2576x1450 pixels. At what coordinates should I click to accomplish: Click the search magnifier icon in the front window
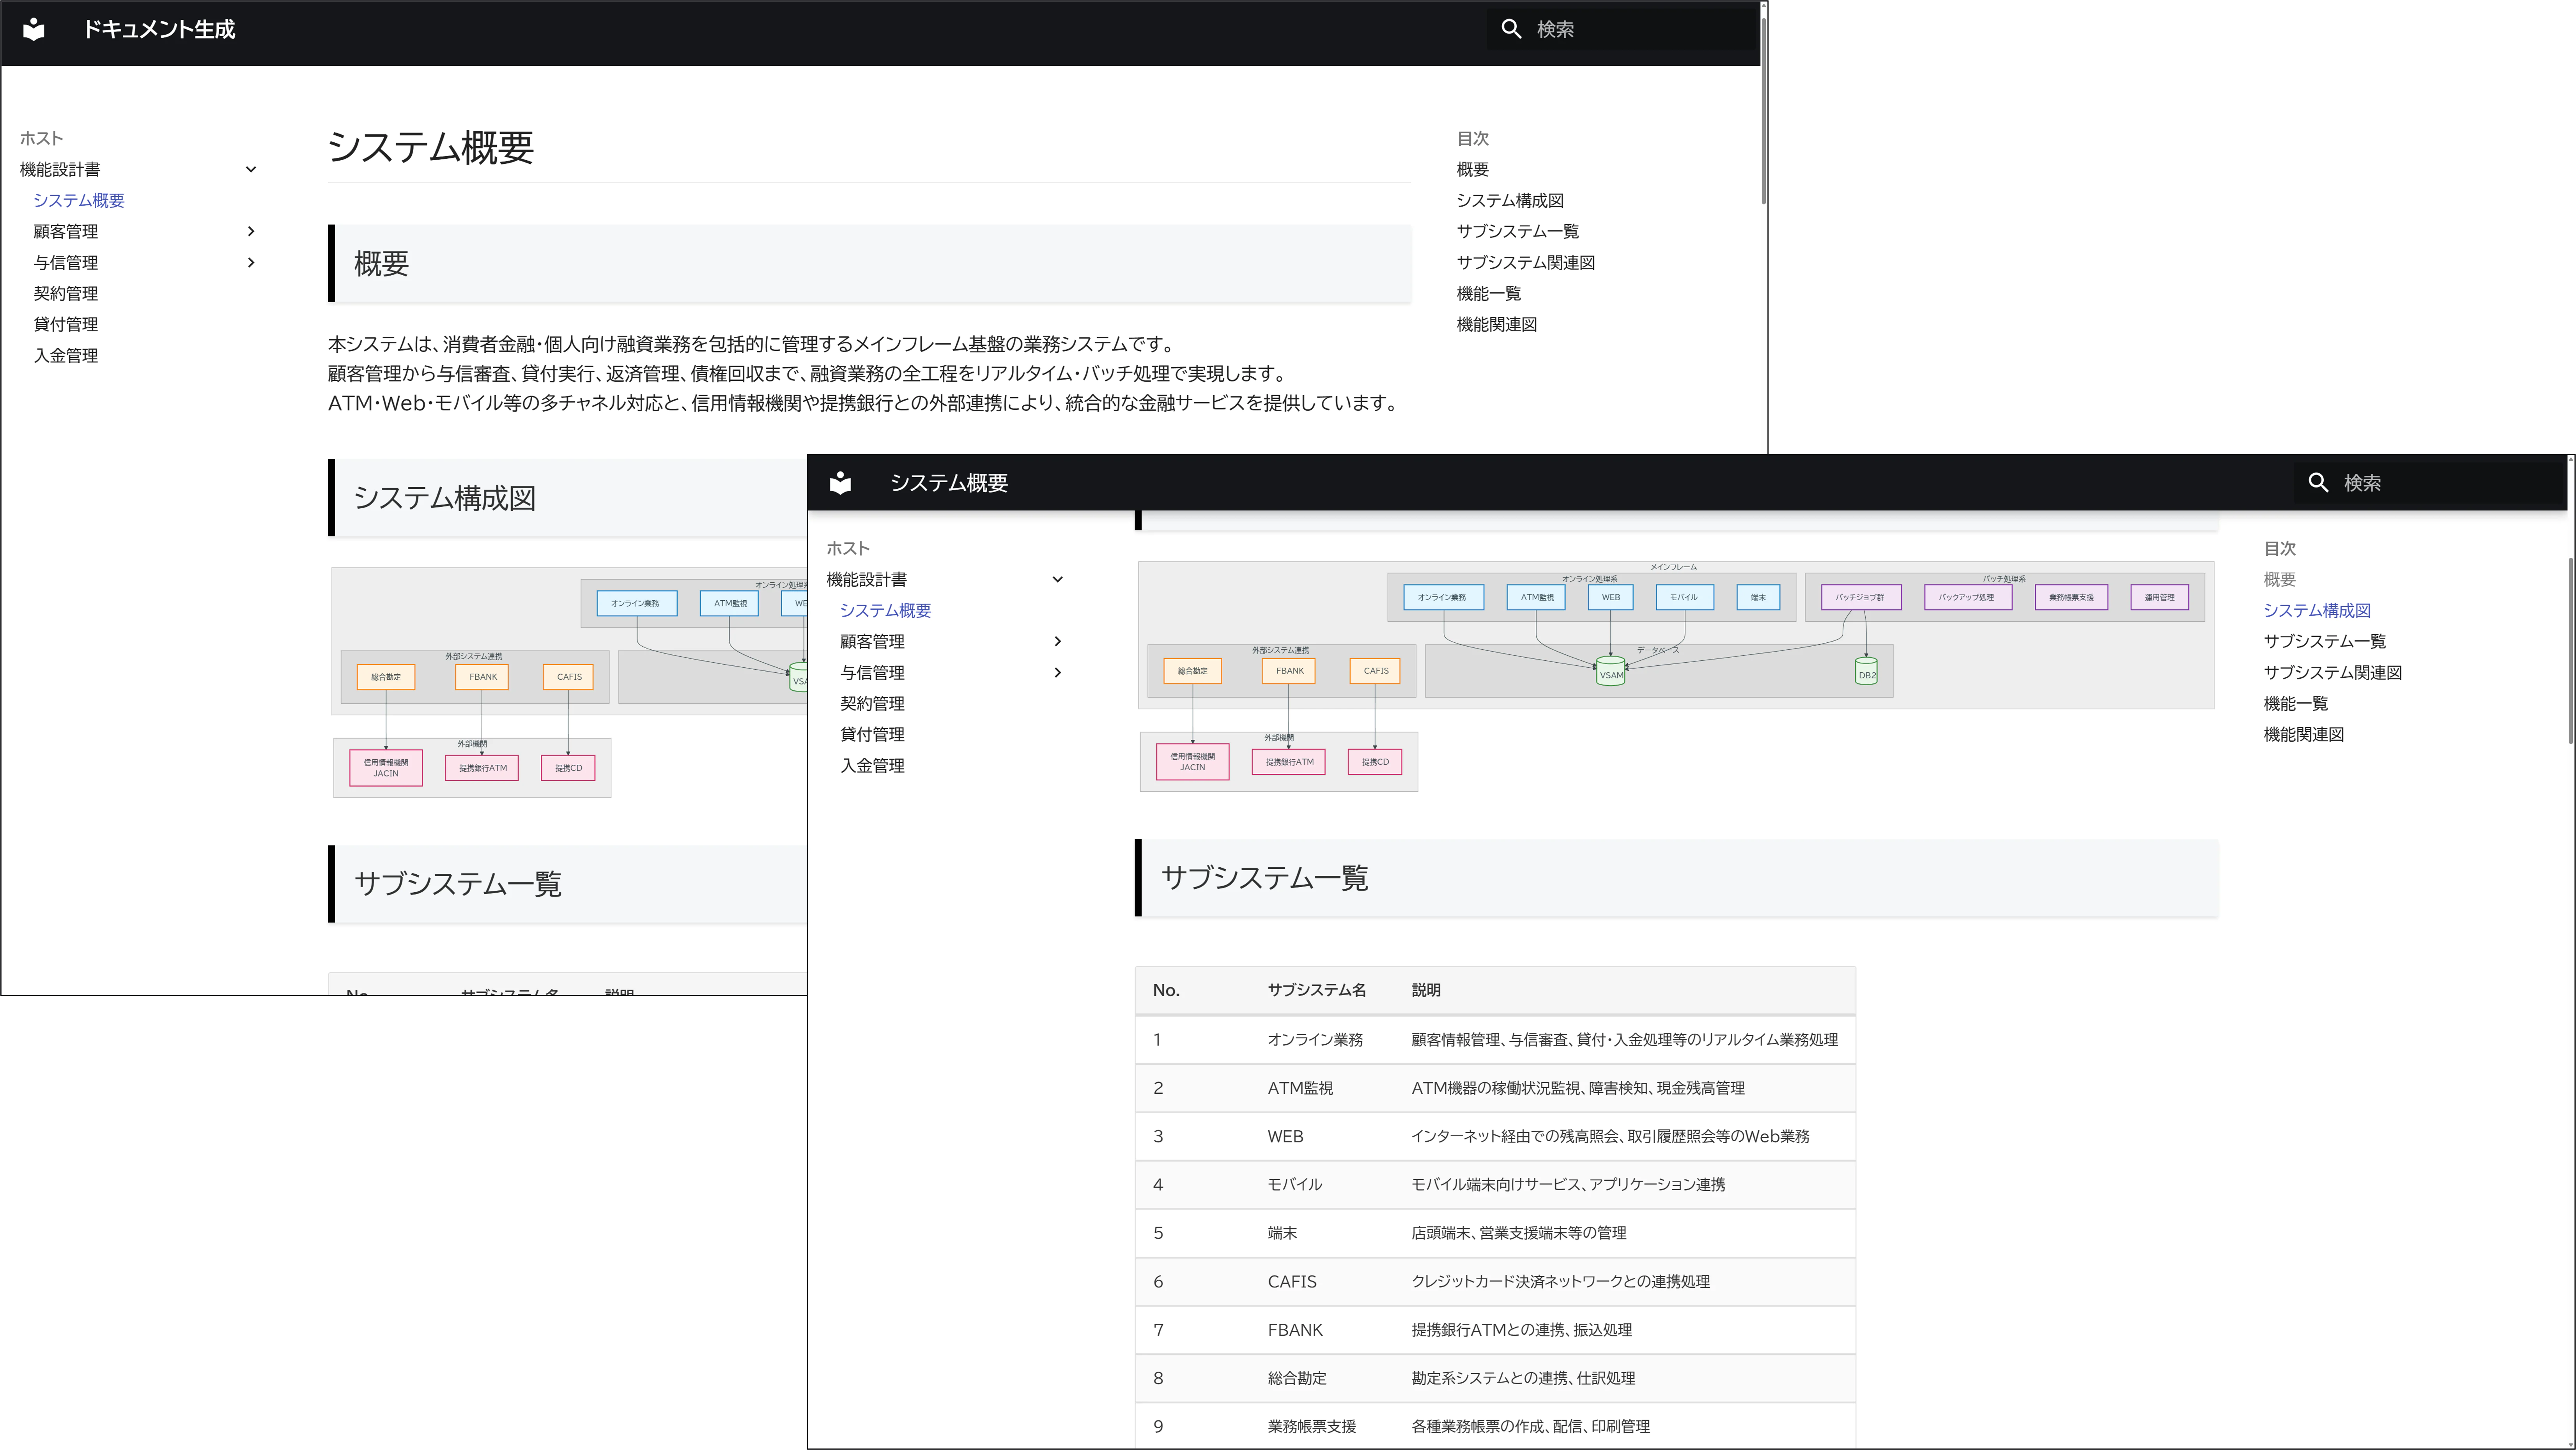[x=2318, y=483]
